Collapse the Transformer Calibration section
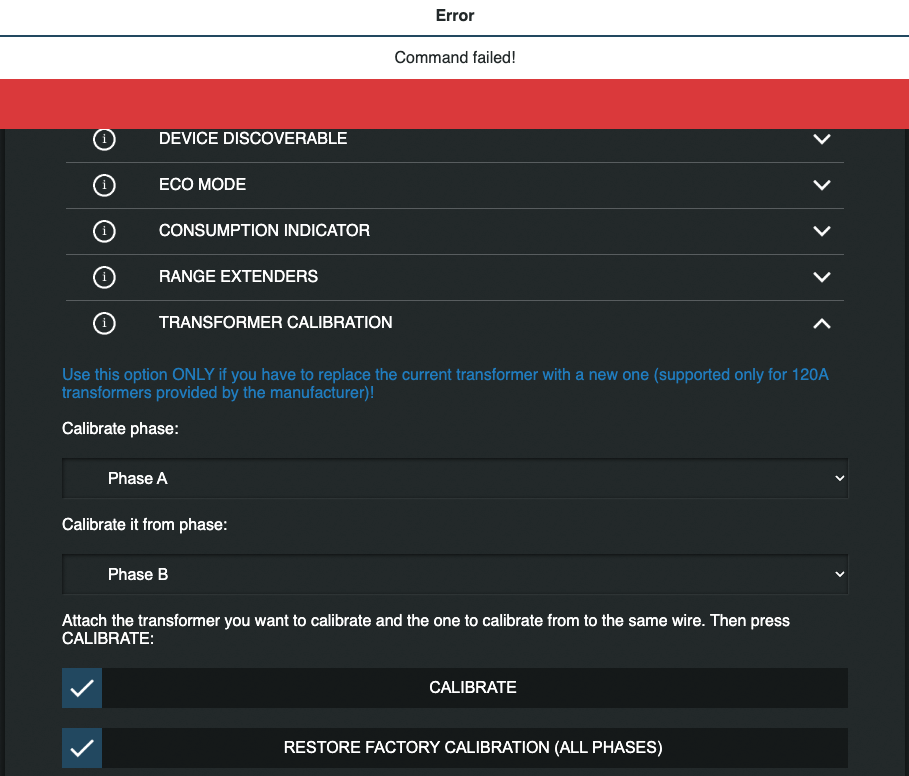The image size is (909, 776). point(822,323)
